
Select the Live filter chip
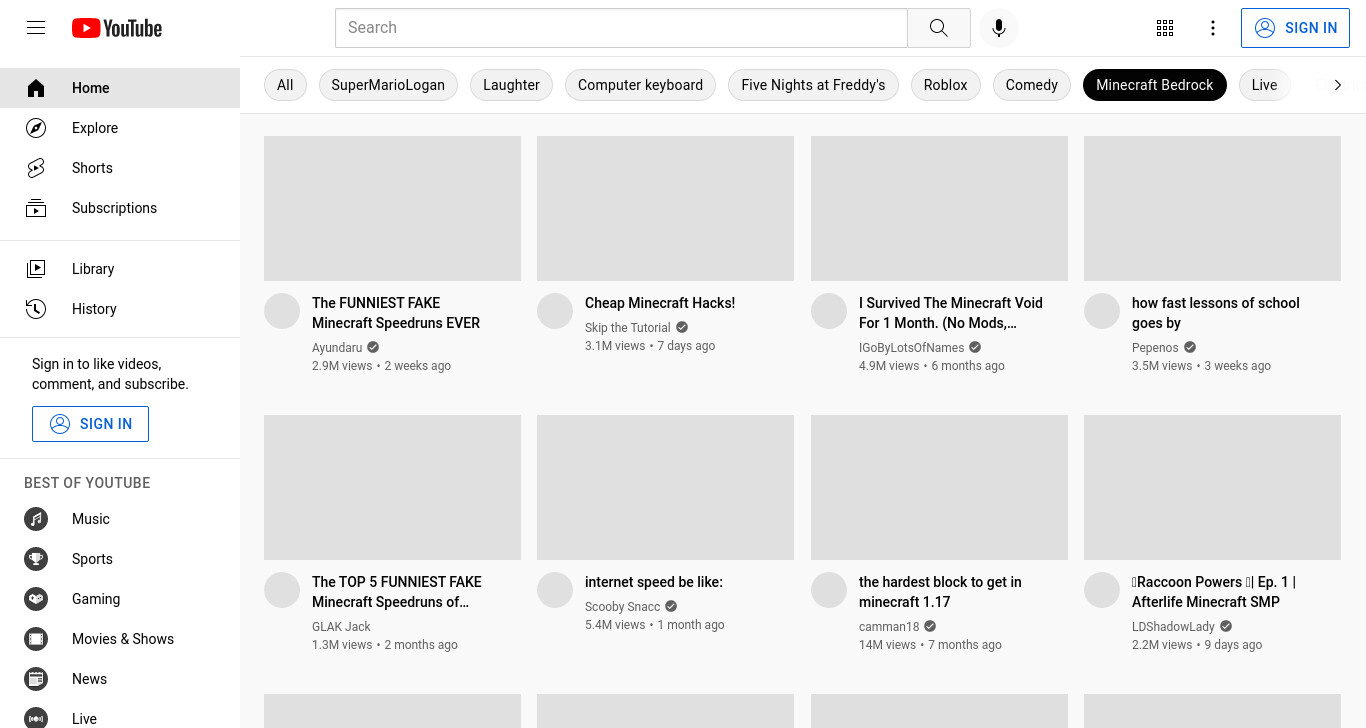pos(1264,85)
